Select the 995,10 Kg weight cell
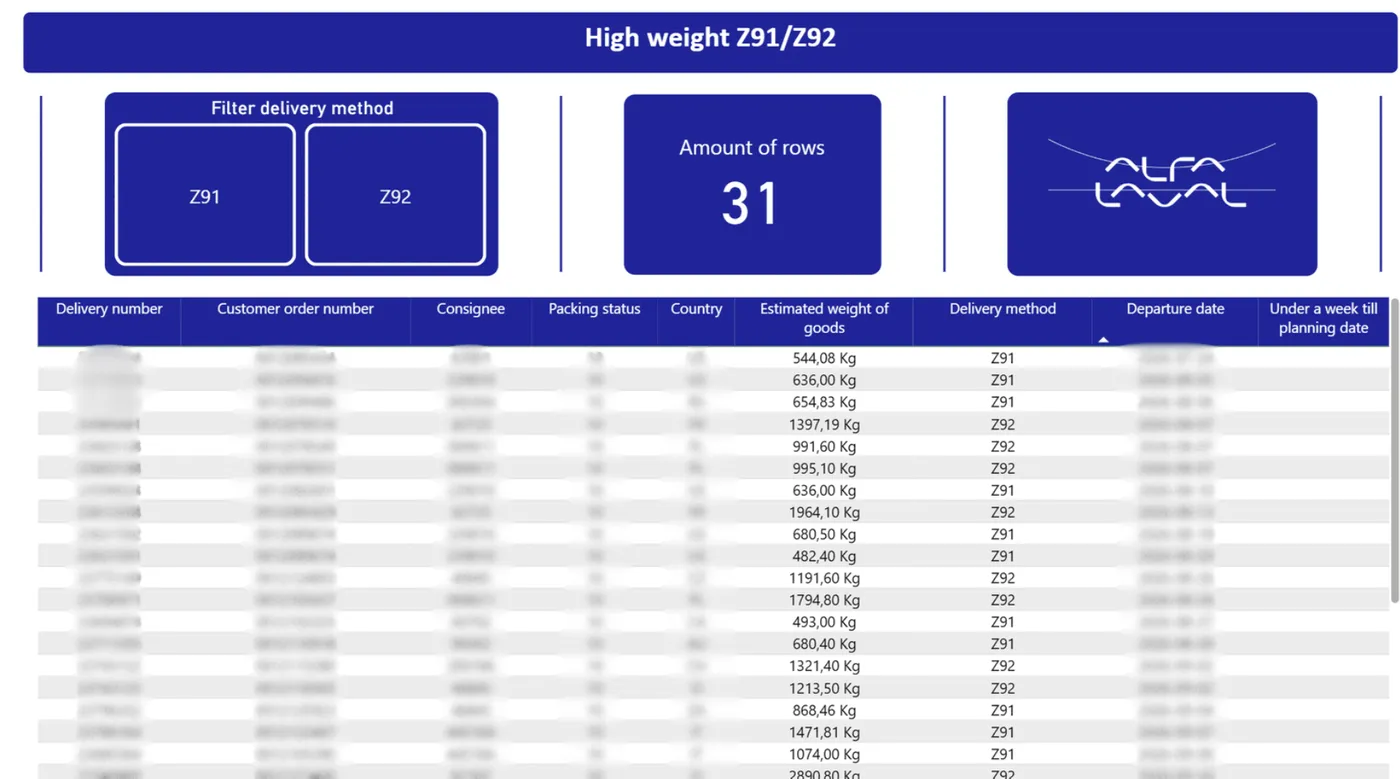 [824, 468]
